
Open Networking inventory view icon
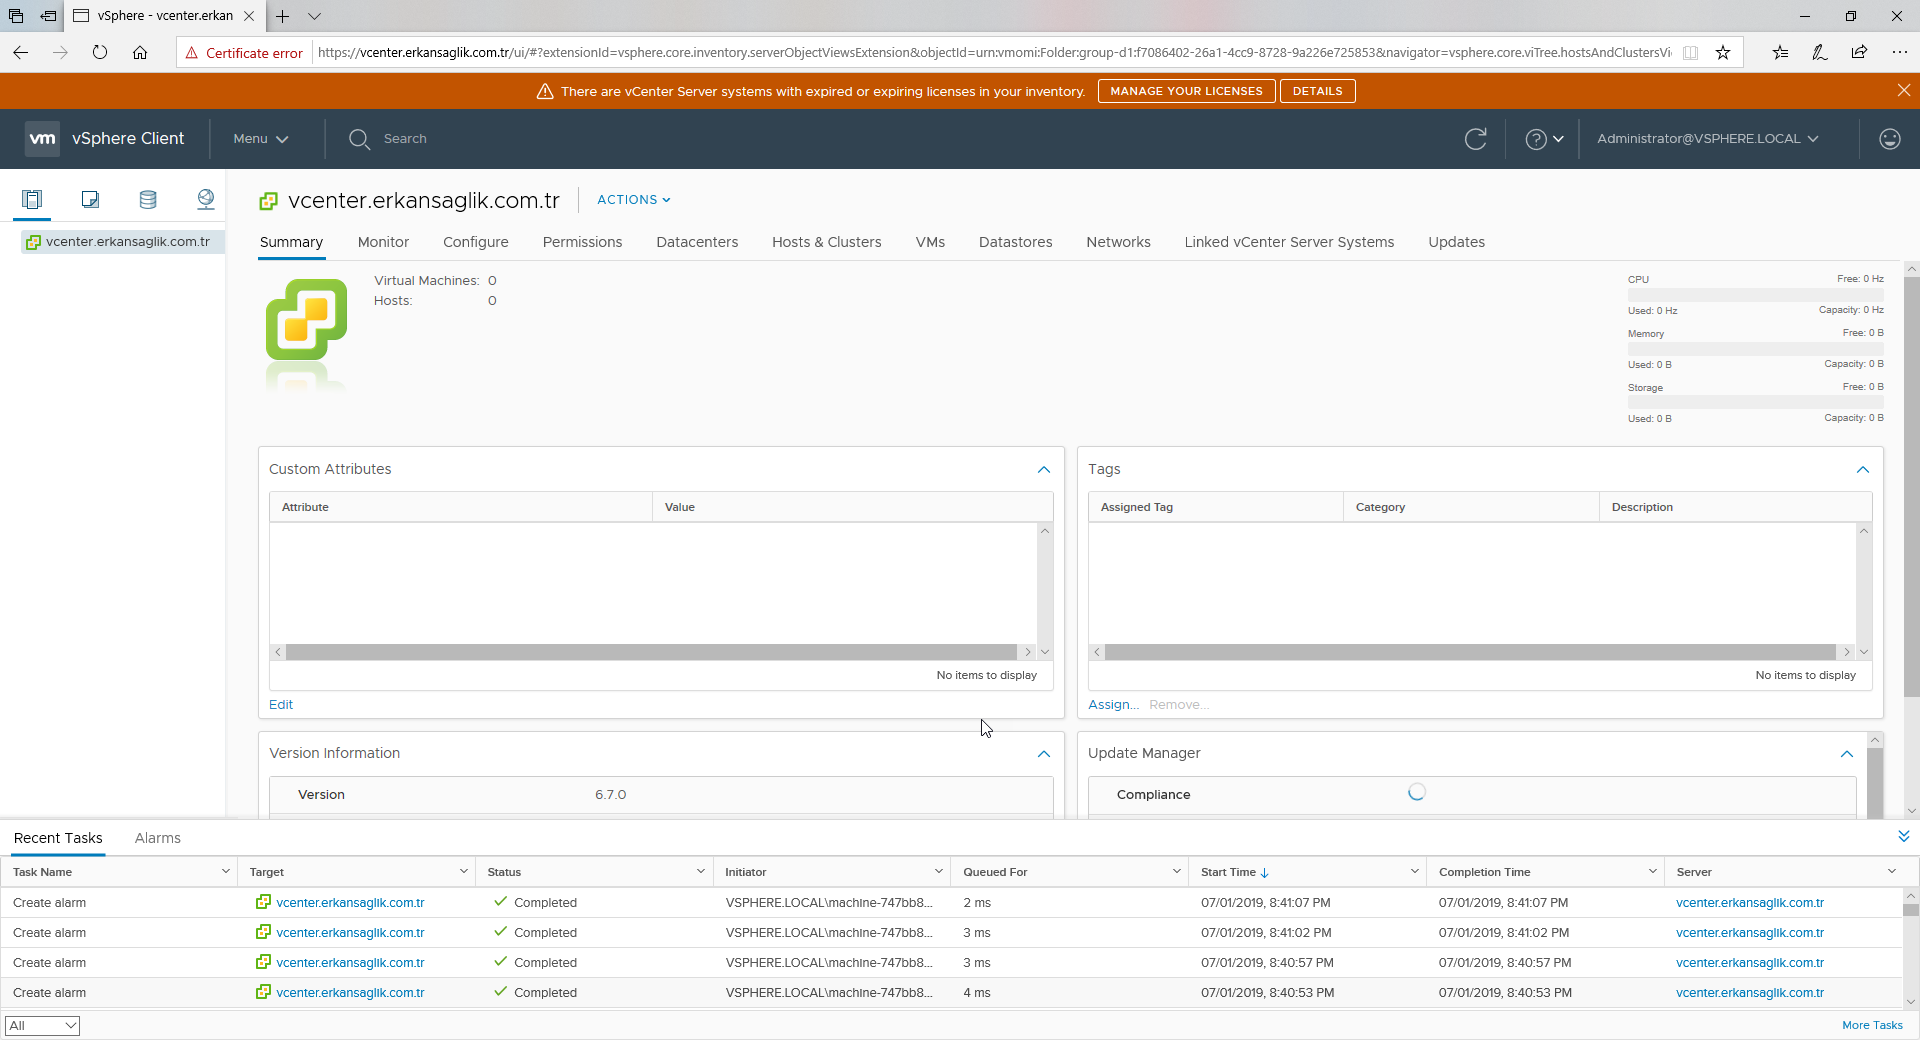206,199
